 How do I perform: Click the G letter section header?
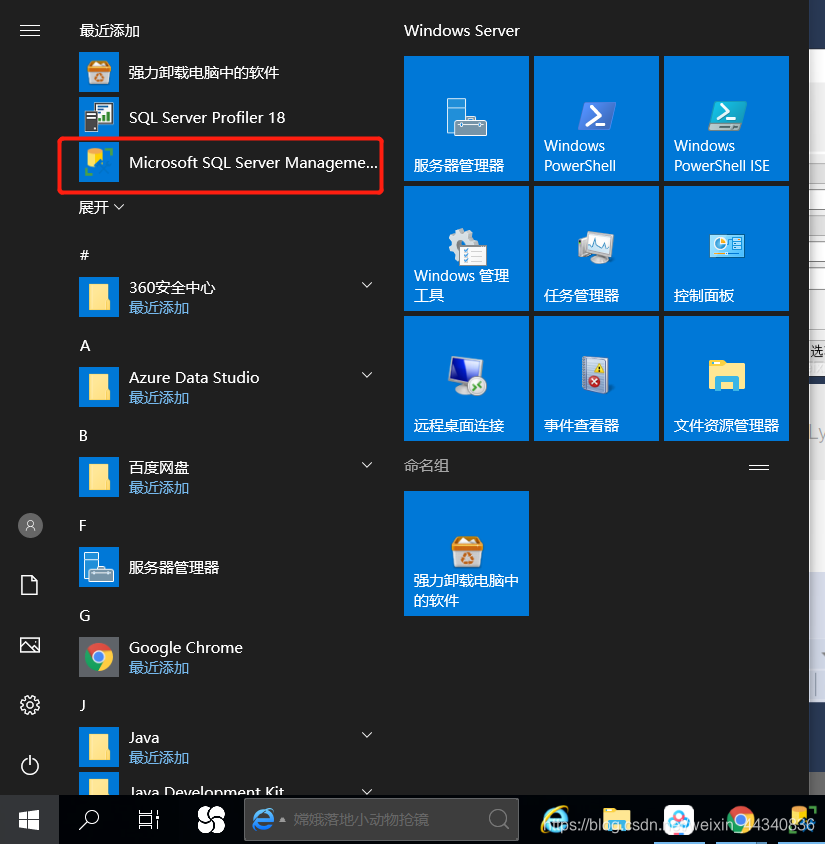point(85,615)
